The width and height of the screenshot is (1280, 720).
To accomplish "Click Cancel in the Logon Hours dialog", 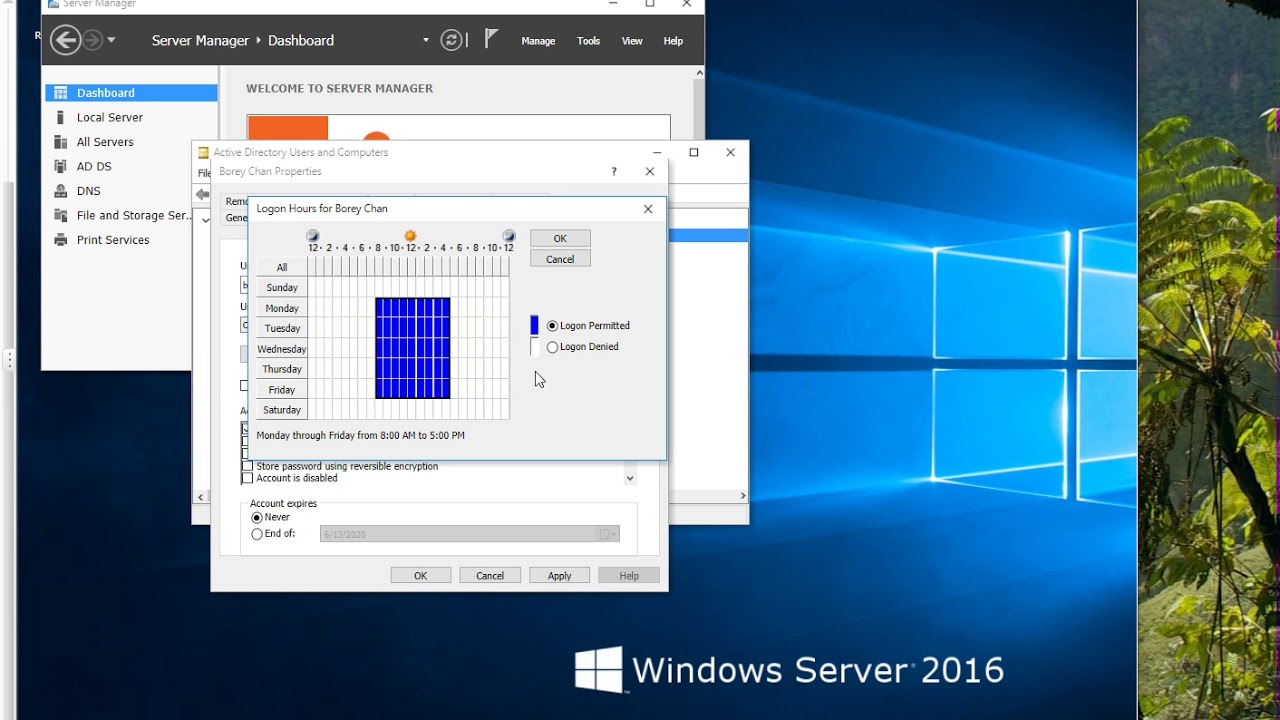I will pyautogui.click(x=560, y=259).
